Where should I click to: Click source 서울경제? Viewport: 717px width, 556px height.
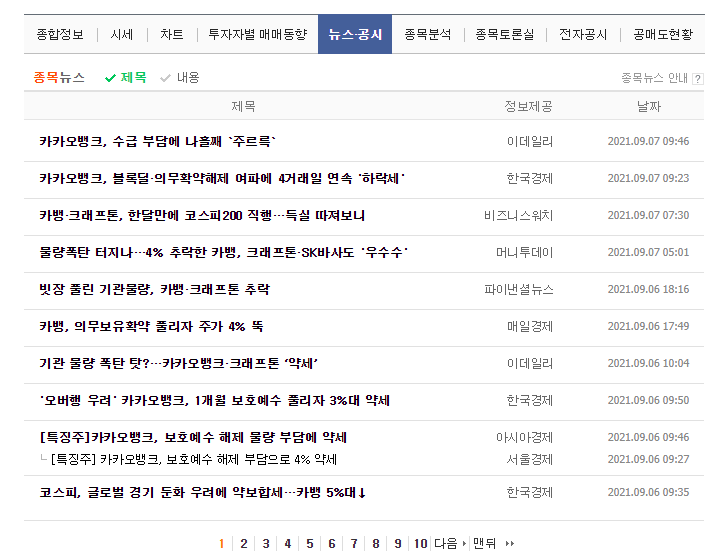tap(530, 459)
